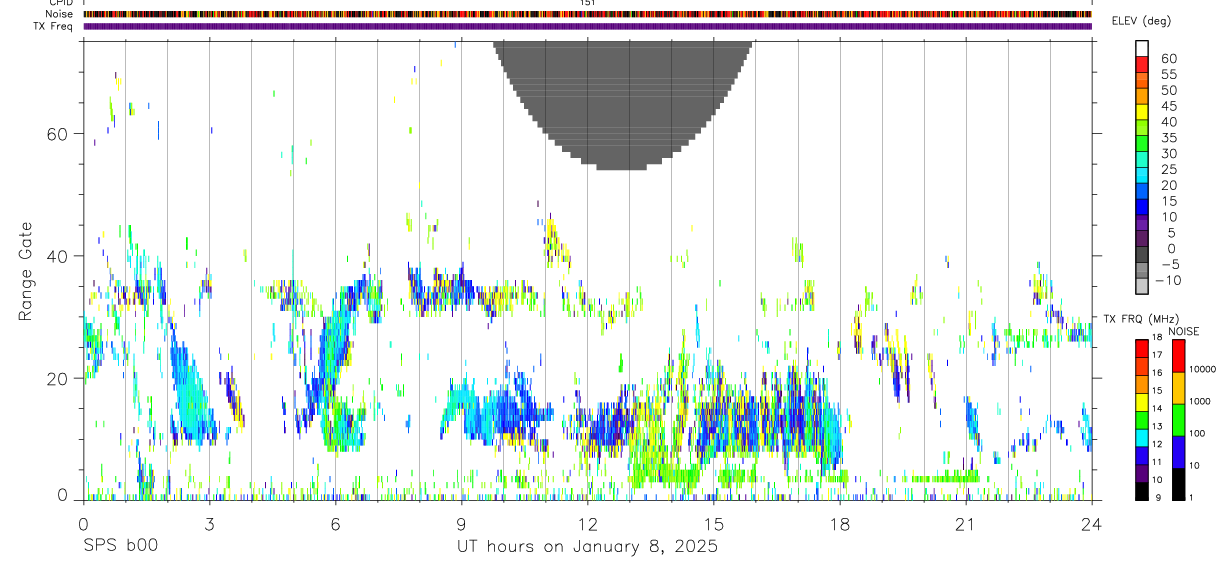Click the 24 tick on the UT hours axis

pos(1091,524)
